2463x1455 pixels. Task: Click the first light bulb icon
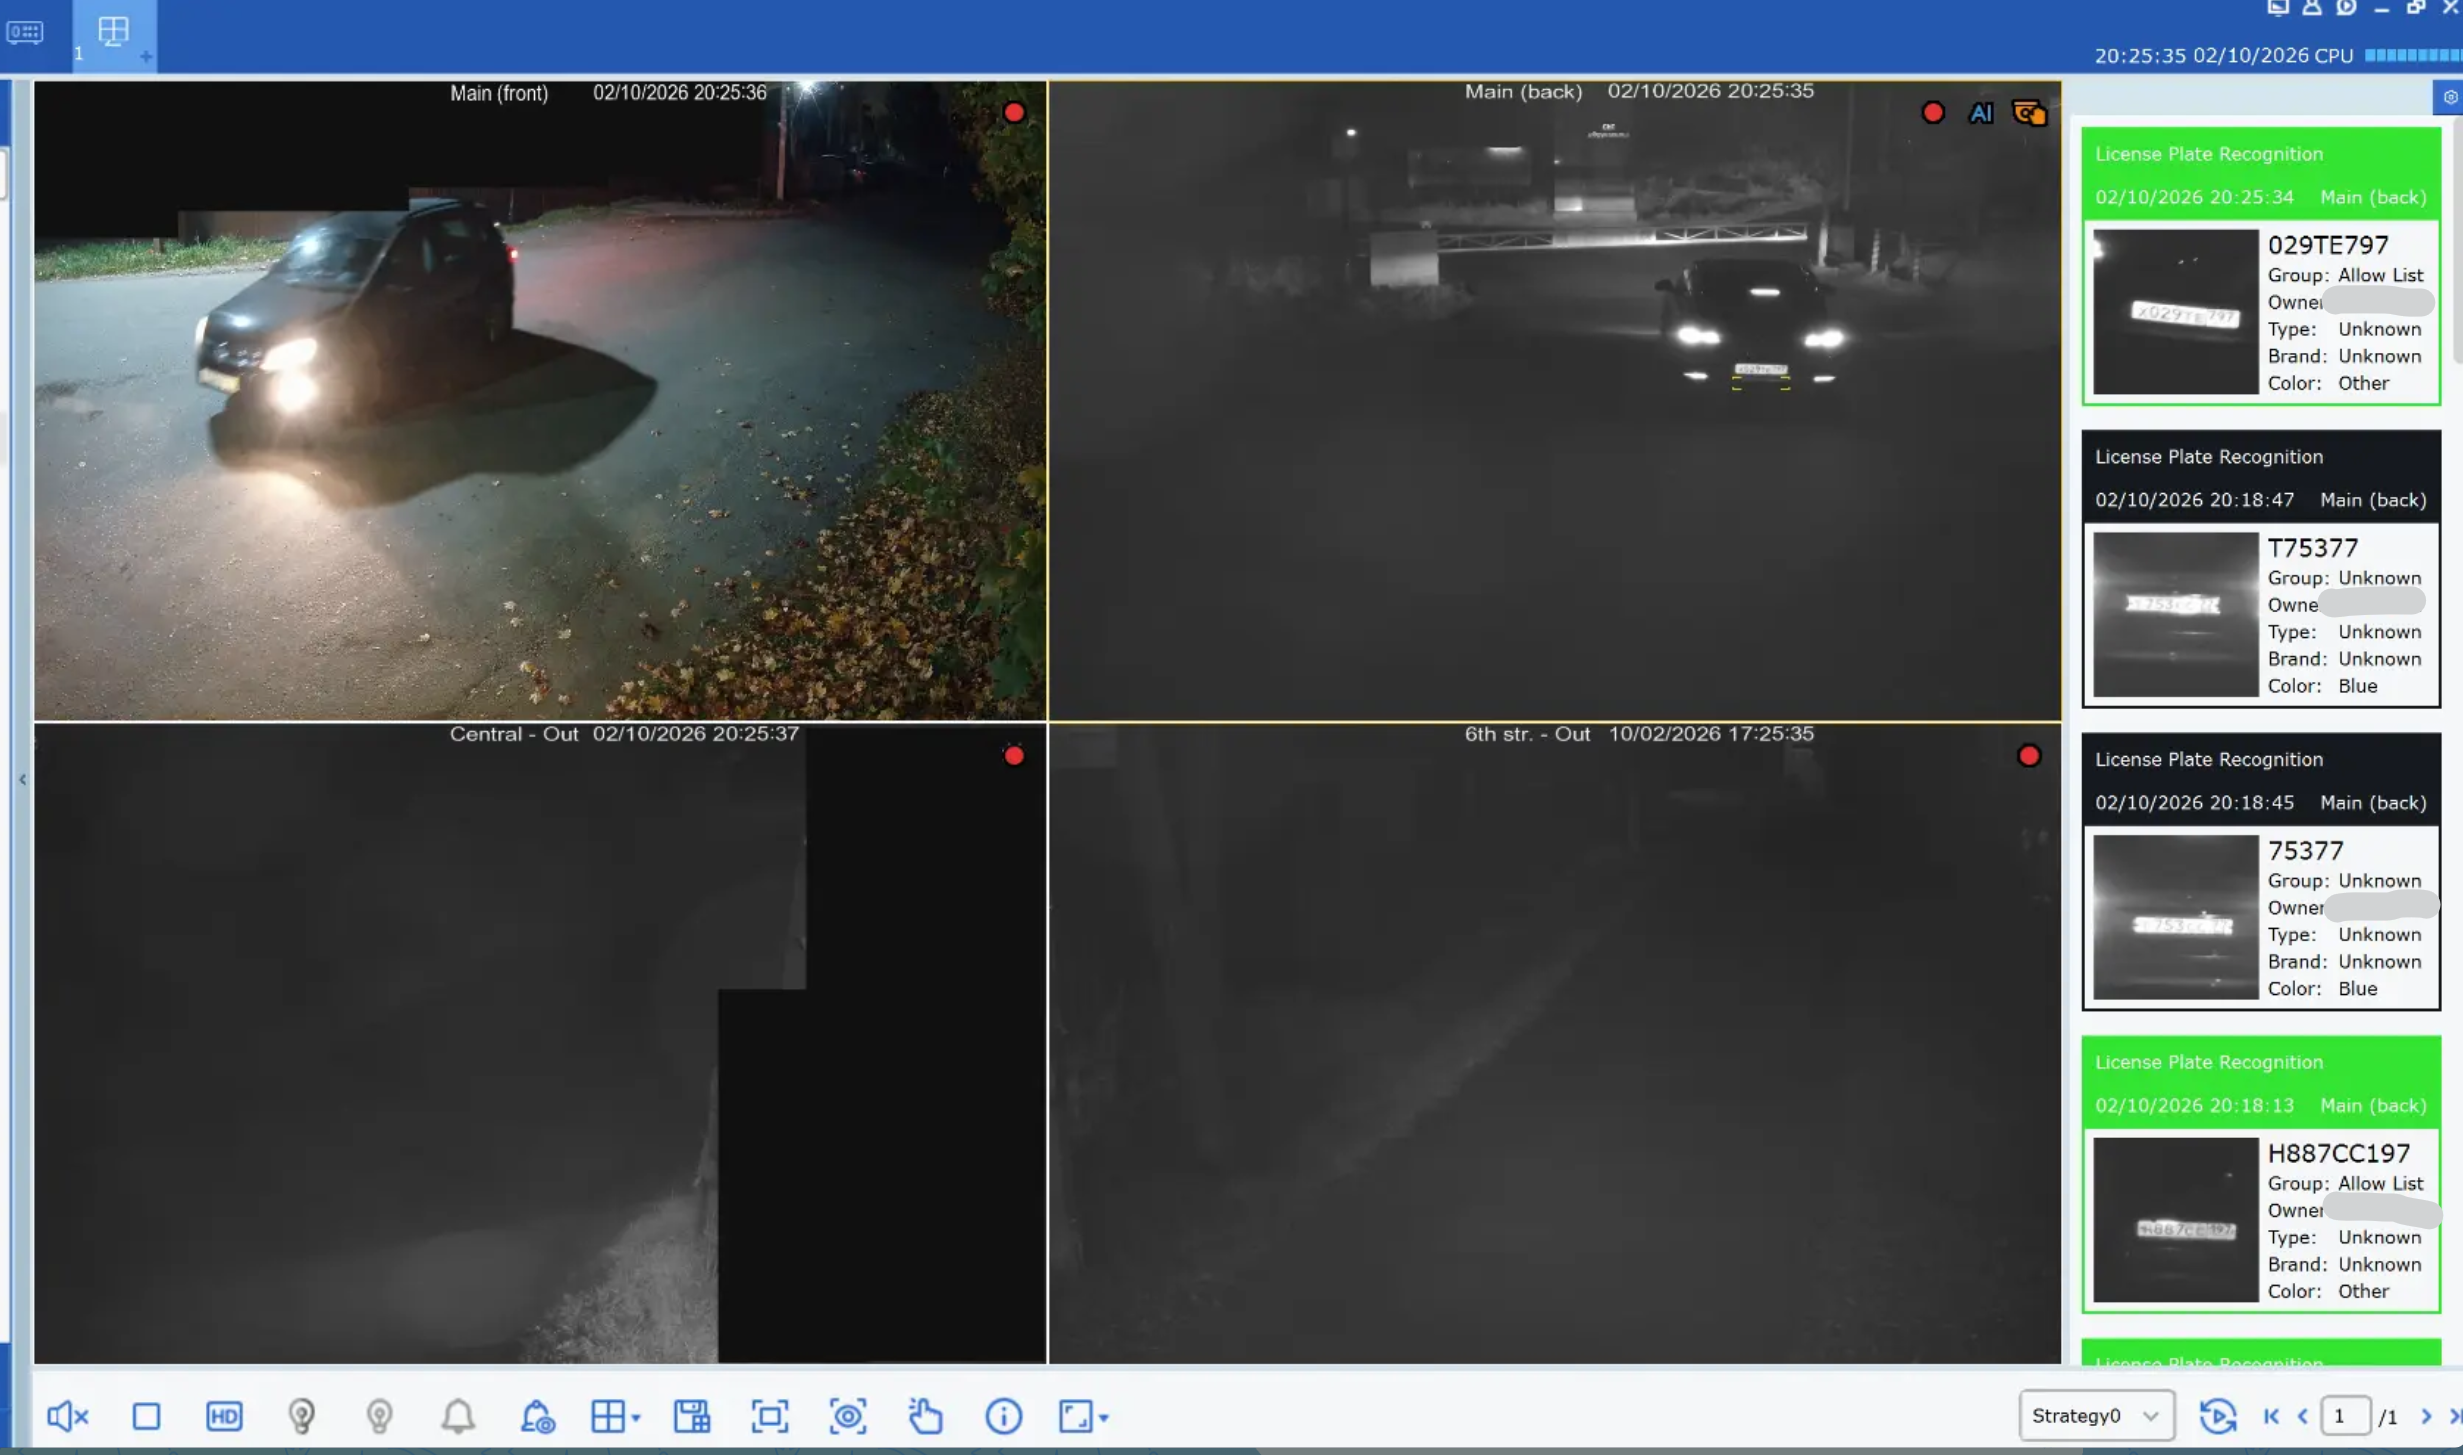tap(301, 1415)
